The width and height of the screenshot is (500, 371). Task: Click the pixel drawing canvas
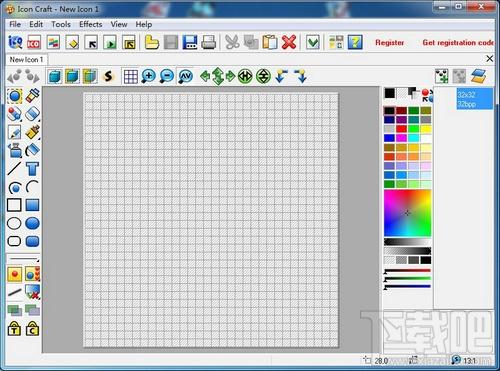(211, 220)
